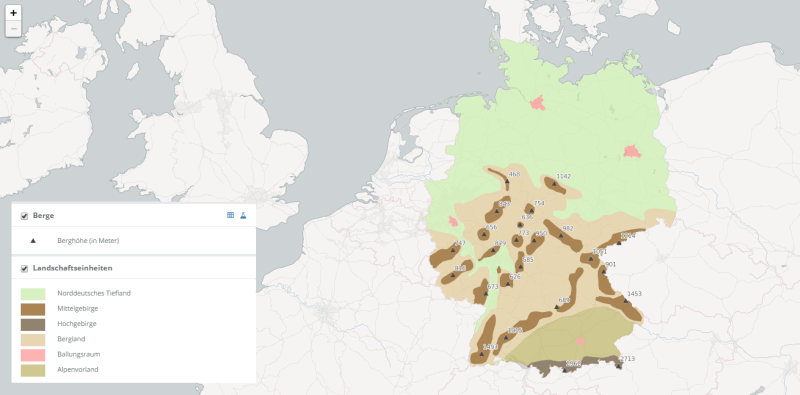Click the pink Hamburg Ballungsraum area
The width and height of the screenshot is (800, 395).
pyautogui.click(x=537, y=103)
